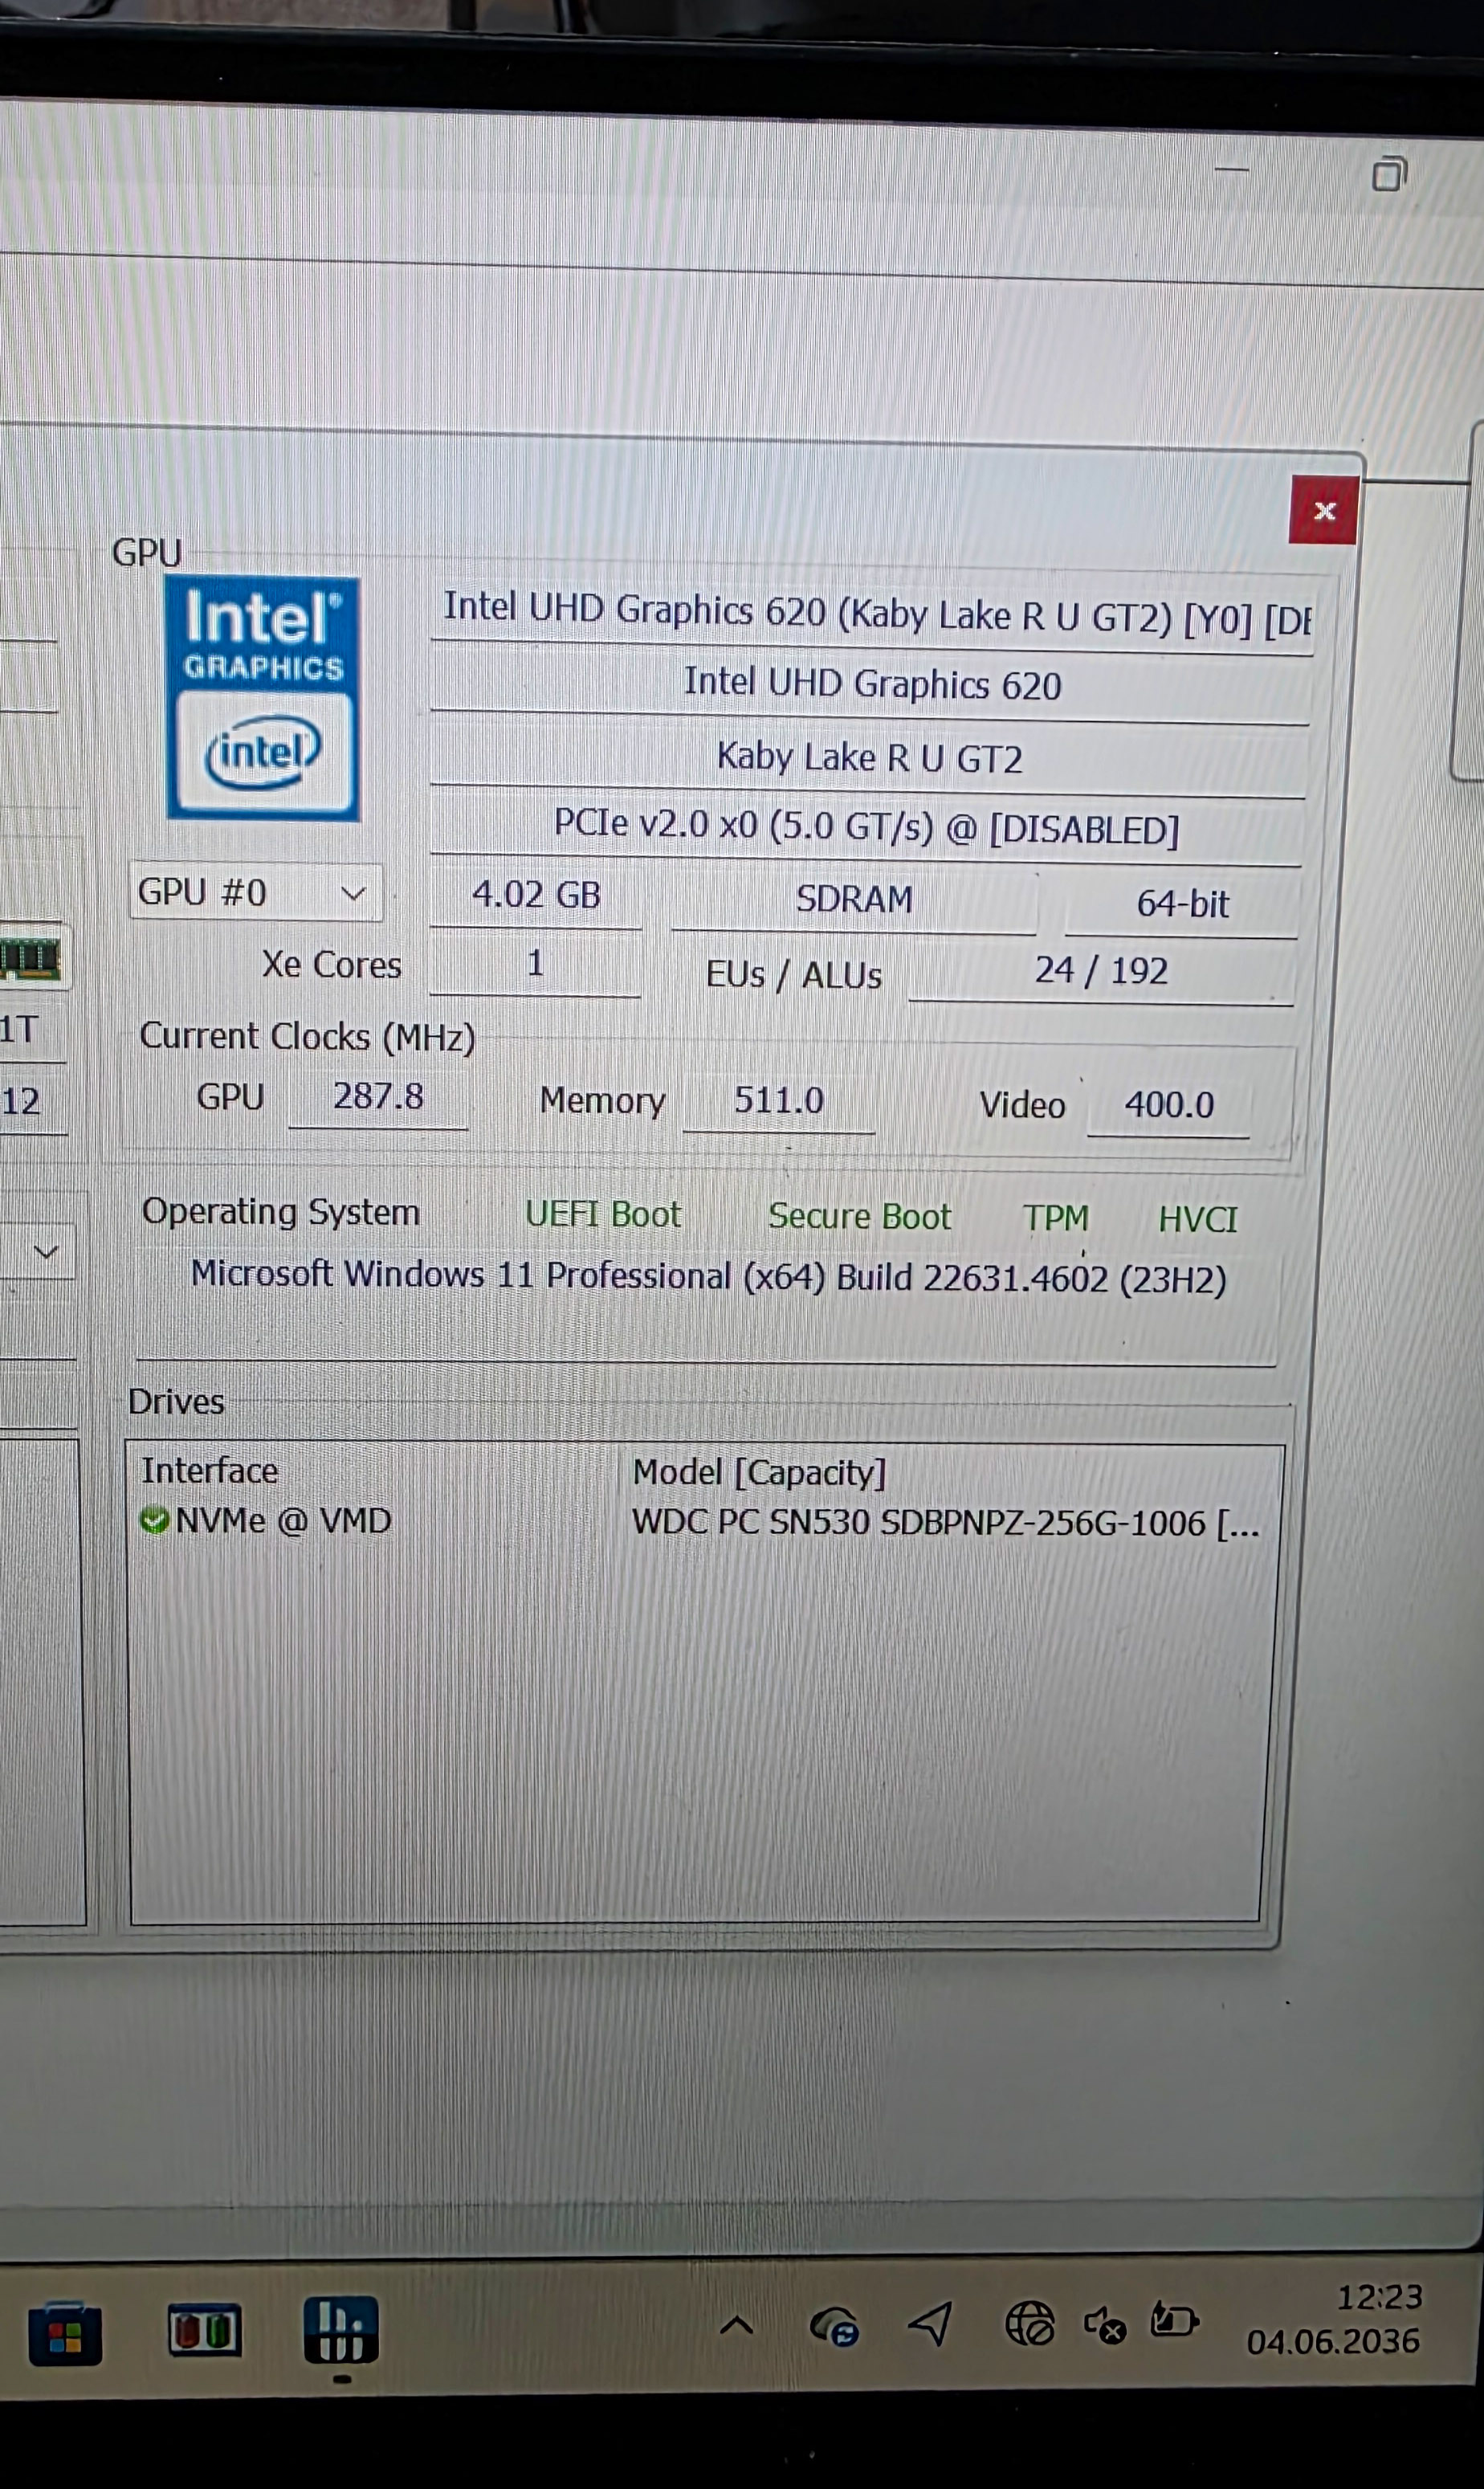Click the memory module icon at left edge
Viewport: 1484px width, 2489px height.
click(x=30, y=959)
